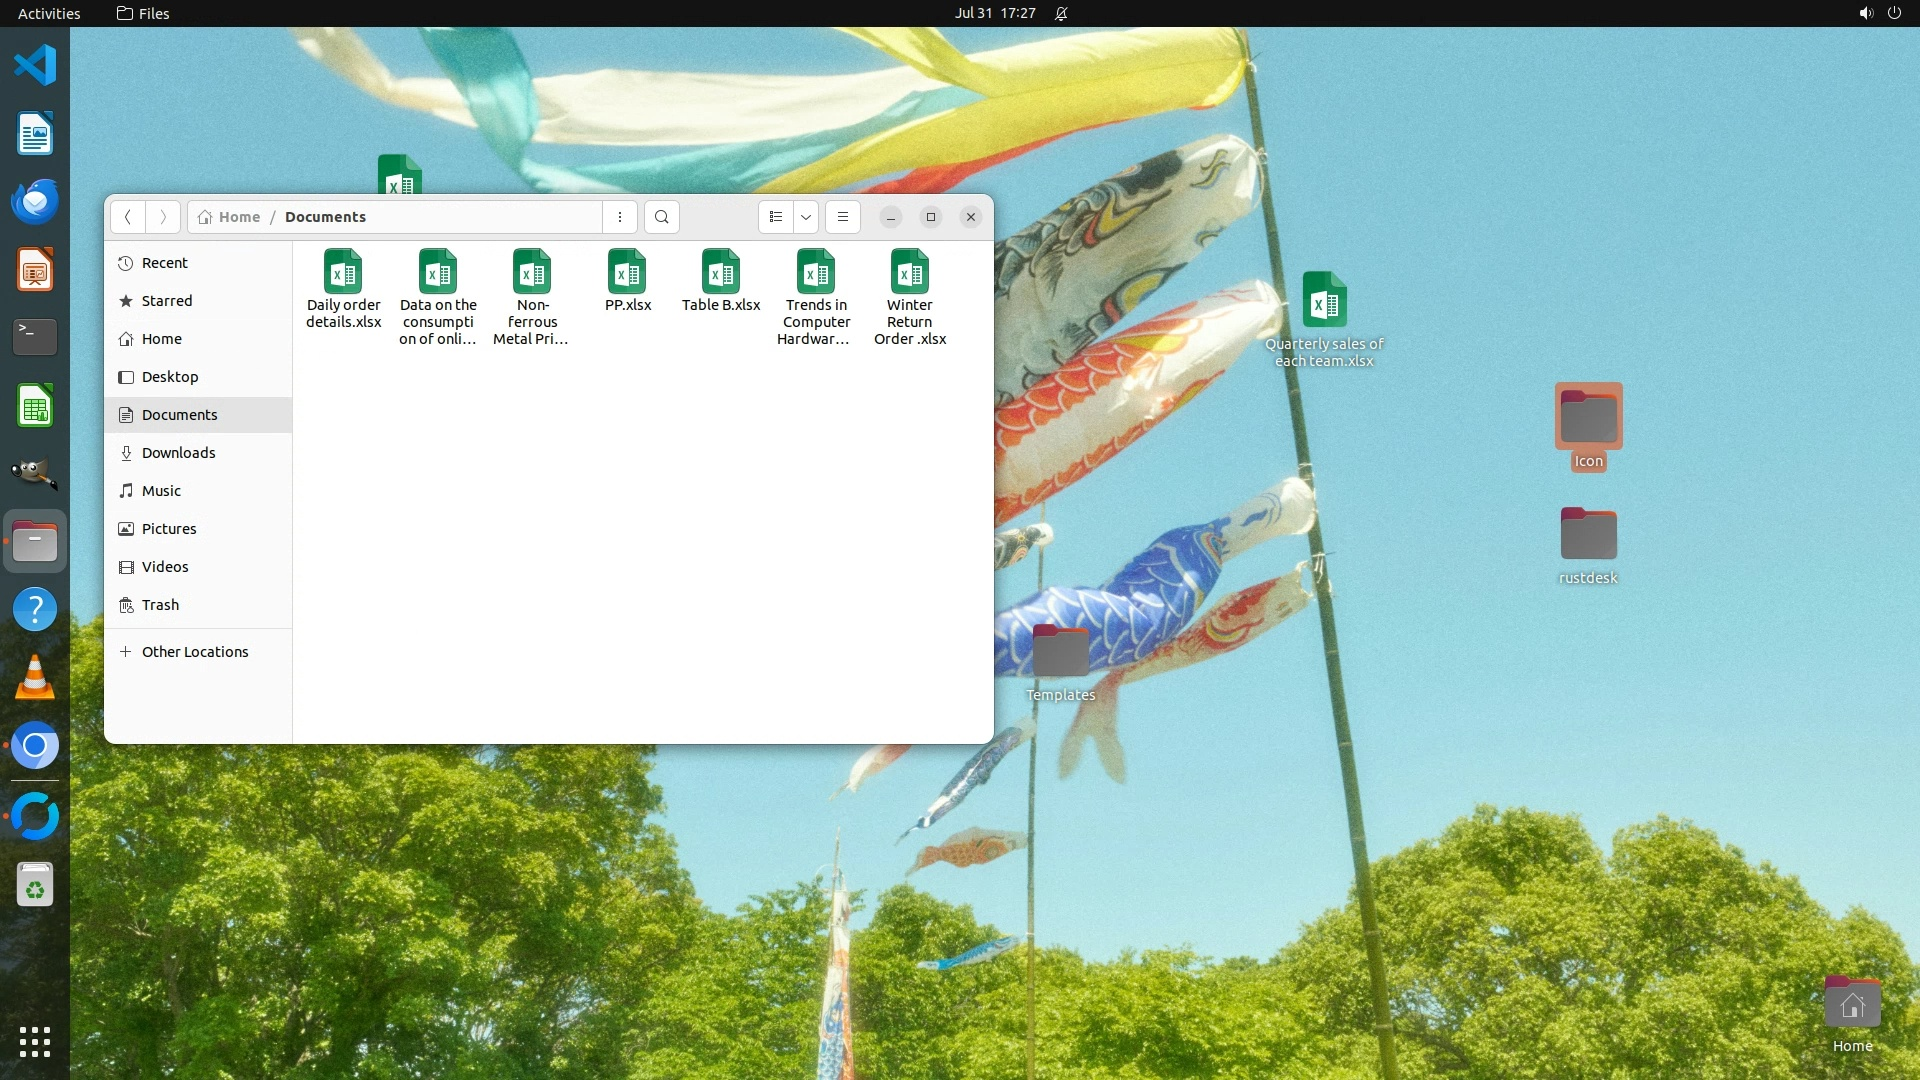Select the PP.xlsx file
This screenshot has width=1920, height=1080.
pos(628,280)
